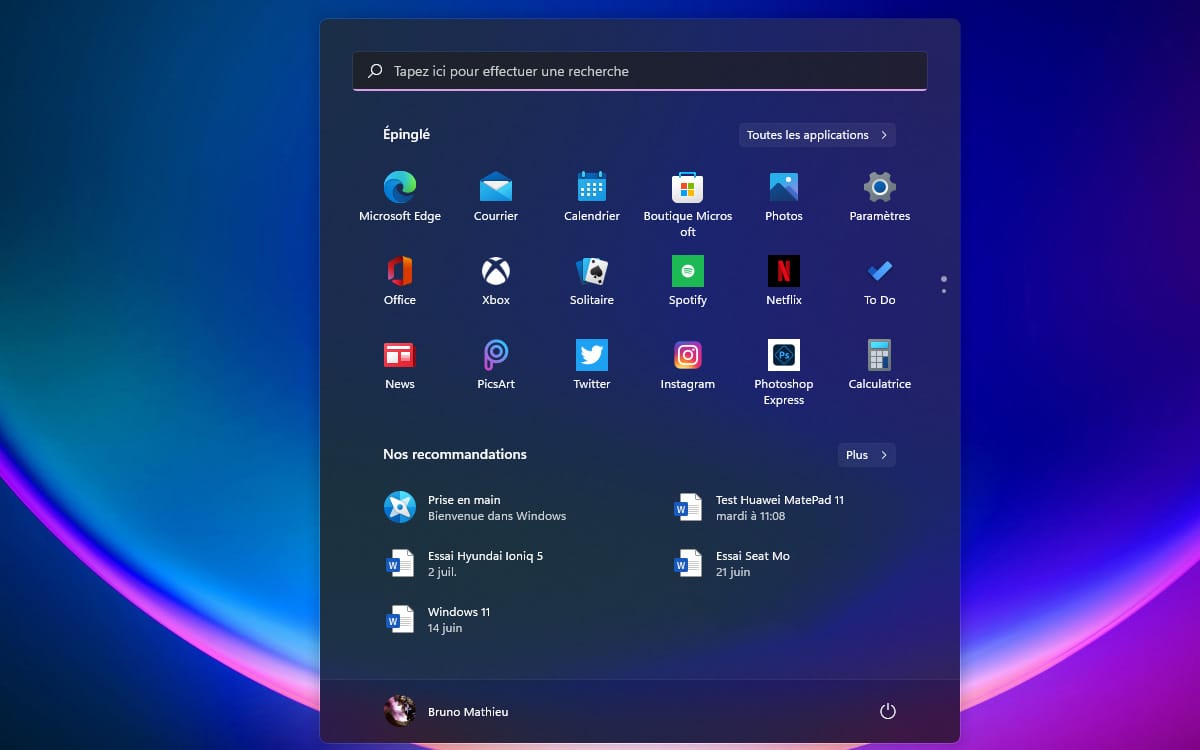Click the Plus button in recommendations

click(x=867, y=455)
